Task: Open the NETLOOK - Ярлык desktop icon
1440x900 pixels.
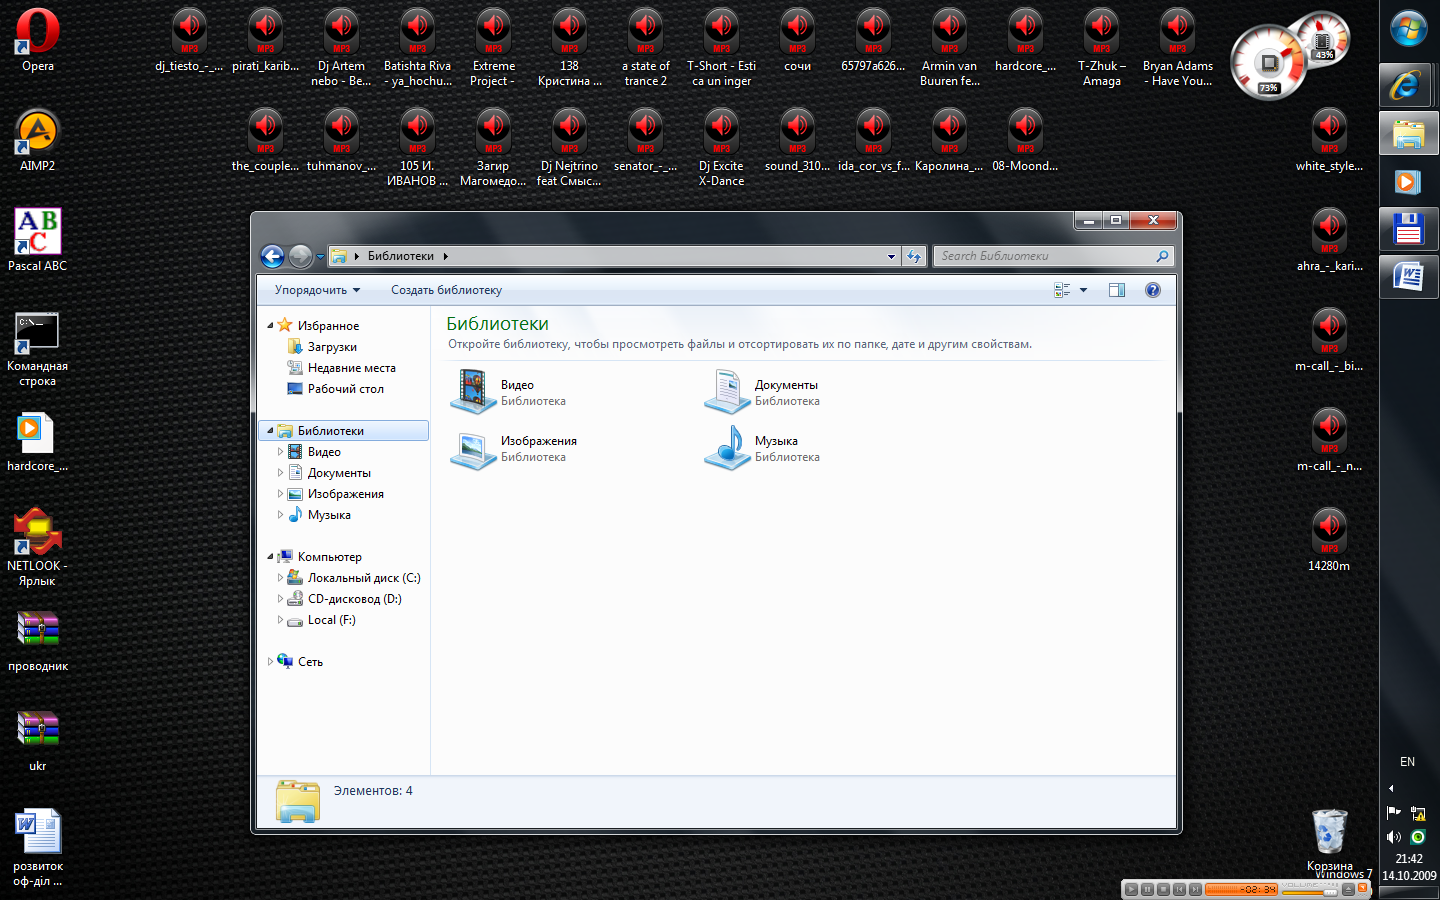Action: [38, 546]
